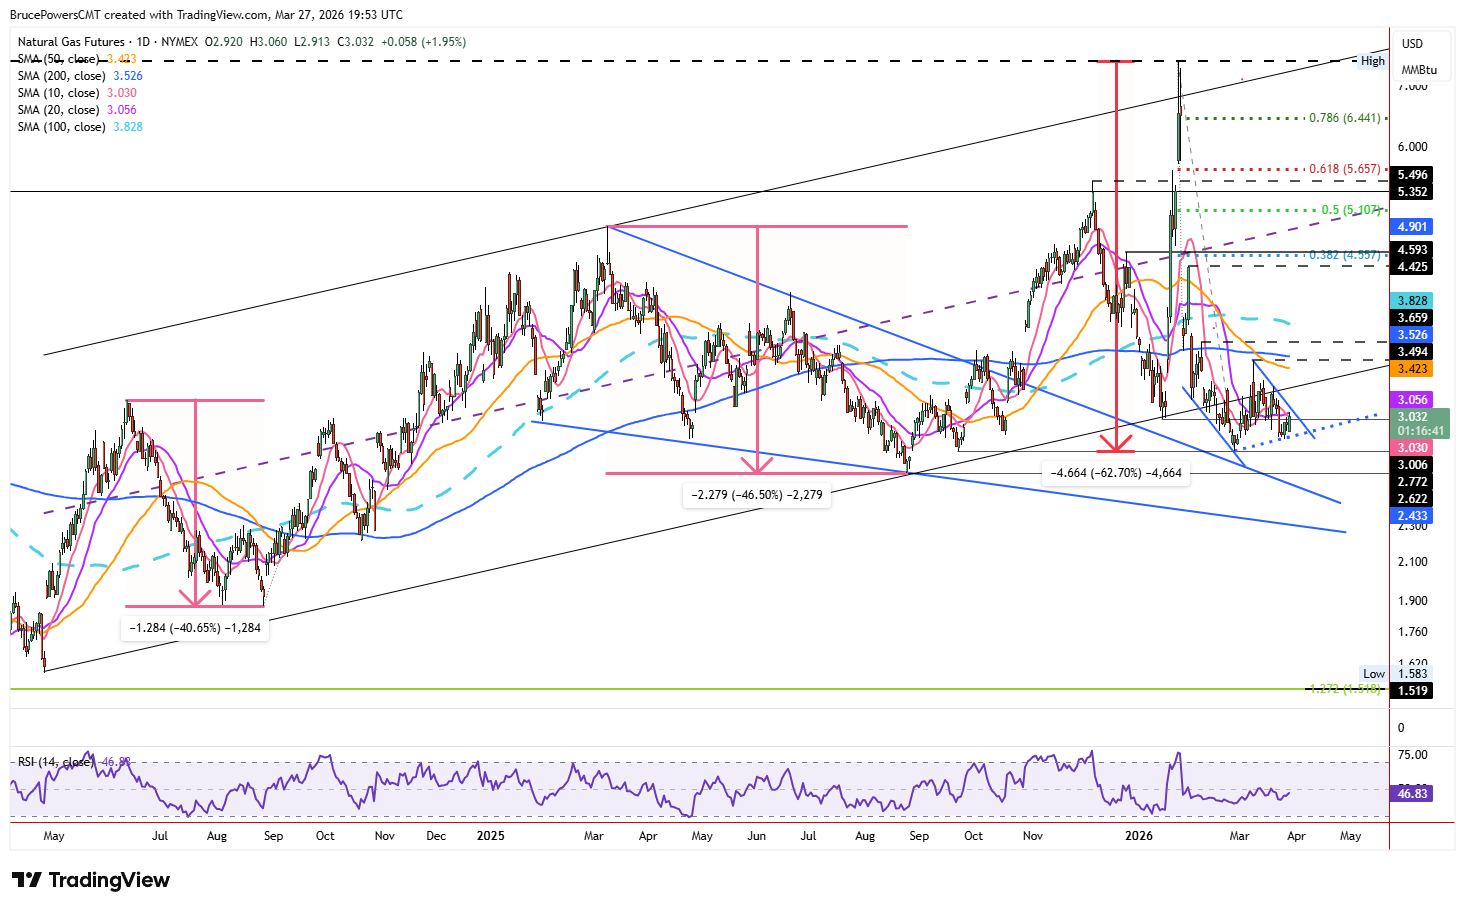Image resolution: width=1465 pixels, height=910 pixels.
Task: Click the 0.786 (6.441) Fibonacci level label
Action: pyautogui.click(x=1345, y=118)
